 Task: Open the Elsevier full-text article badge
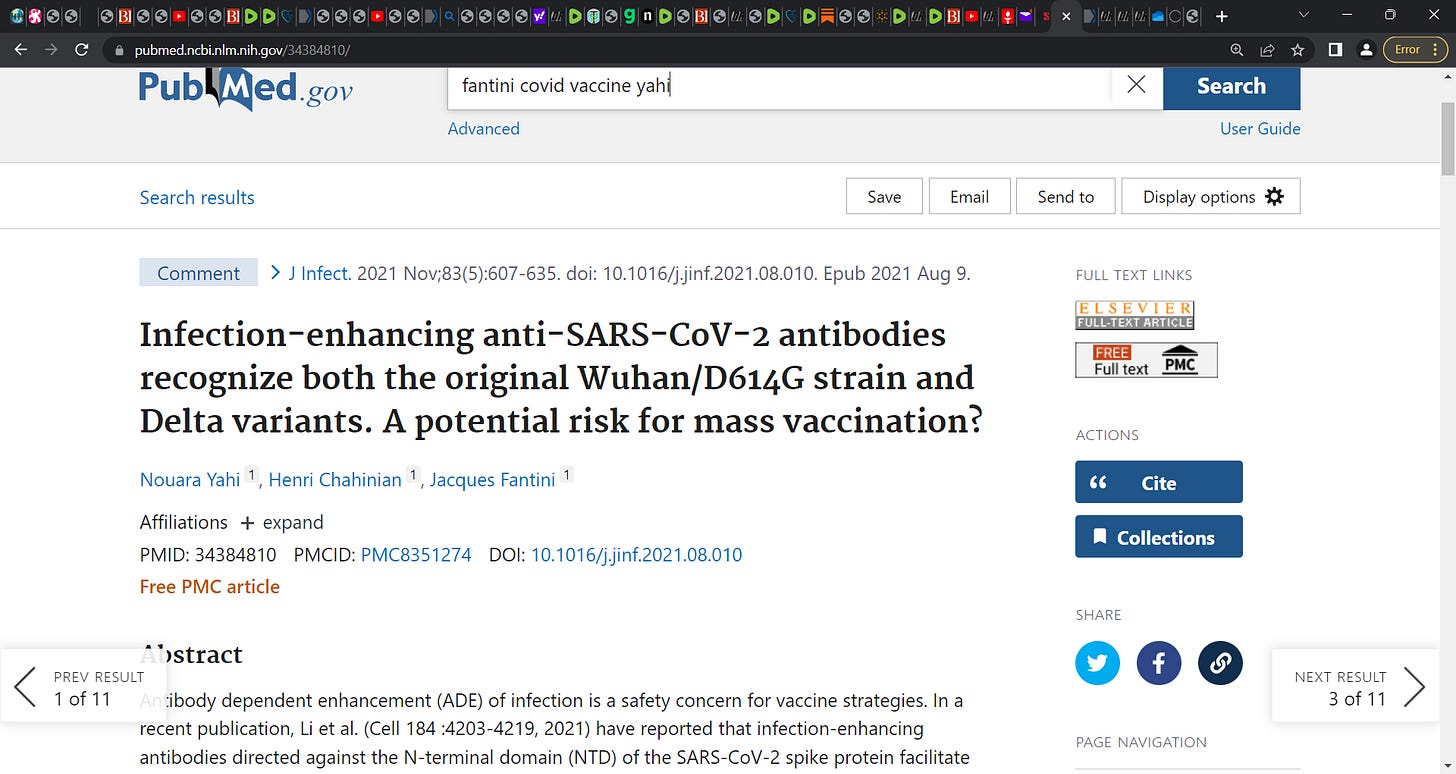point(1134,315)
